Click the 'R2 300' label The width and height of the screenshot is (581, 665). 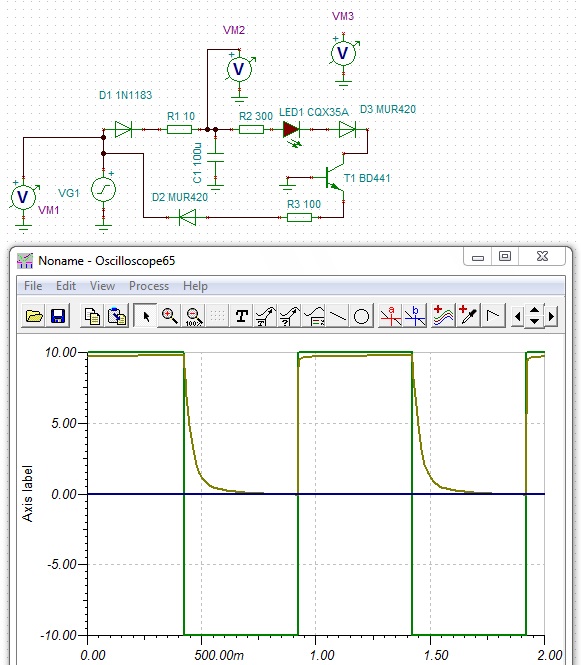point(256,116)
